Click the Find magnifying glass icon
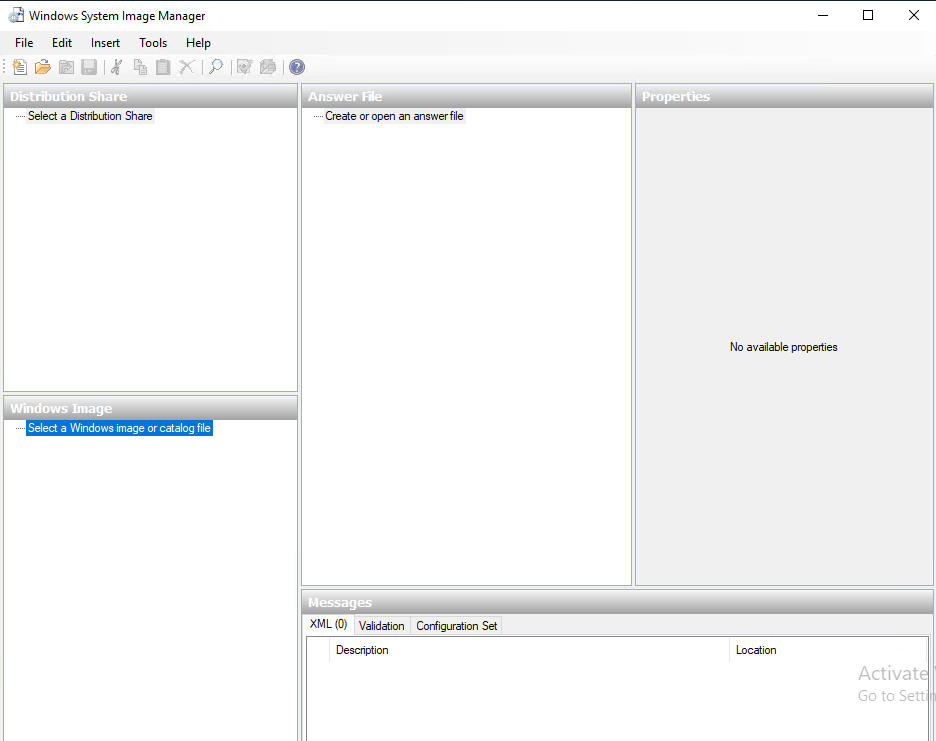Viewport: 936px width, 741px height. pyautogui.click(x=215, y=67)
